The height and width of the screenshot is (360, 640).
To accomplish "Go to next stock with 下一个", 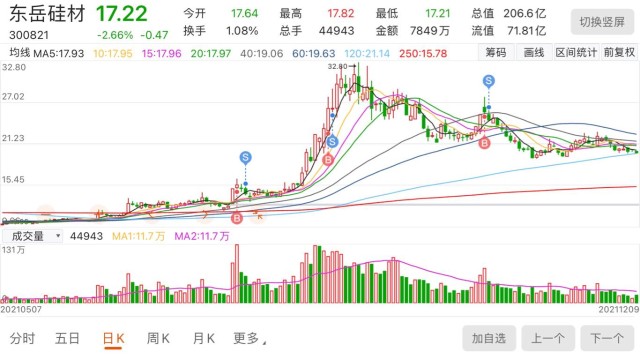I will point(607,338).
